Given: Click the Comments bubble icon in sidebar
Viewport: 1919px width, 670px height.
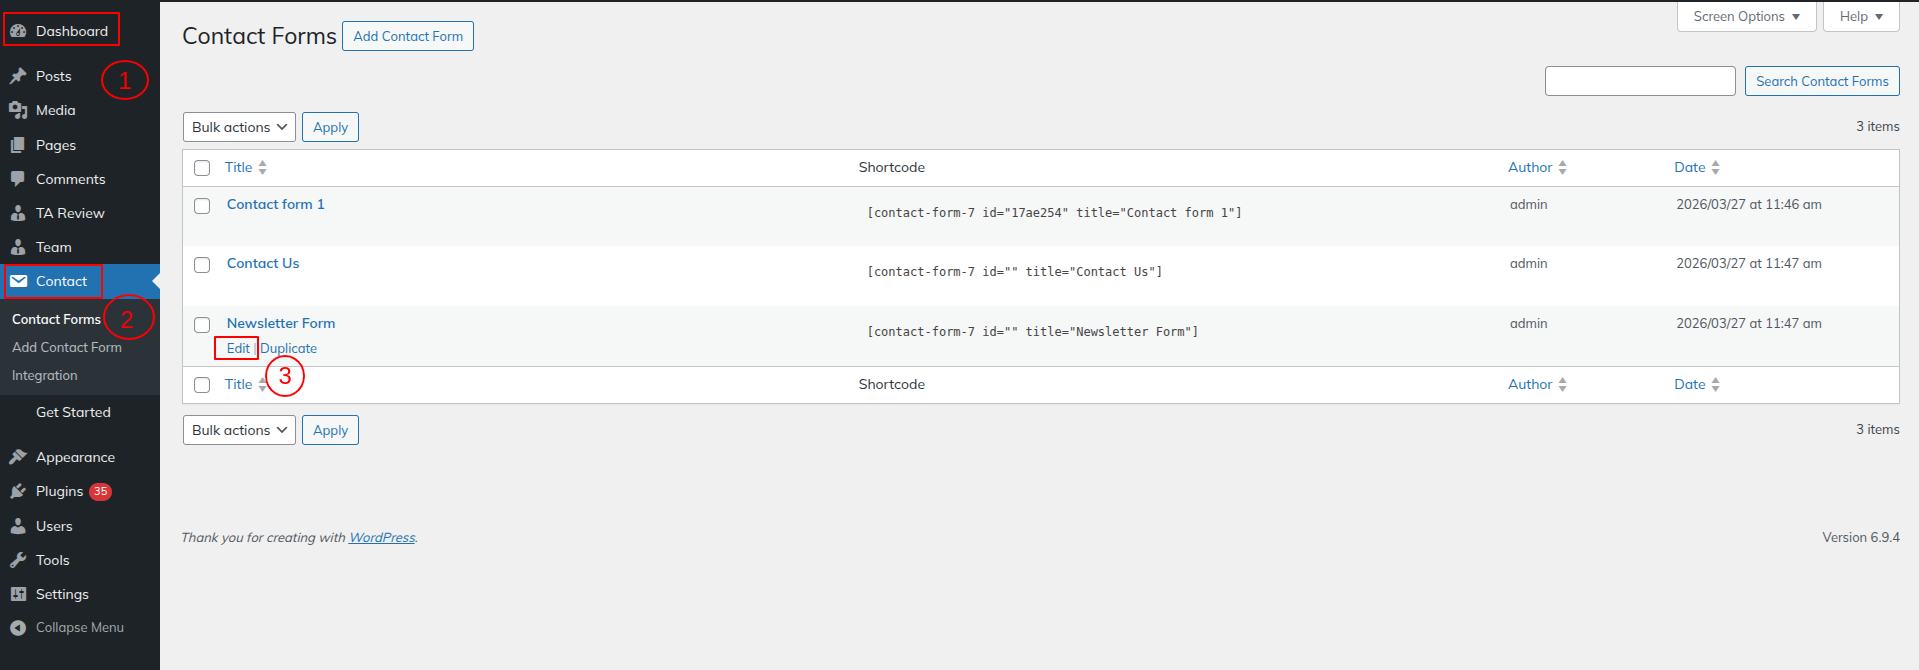Looking at the screenshot, I should point(18,179).
